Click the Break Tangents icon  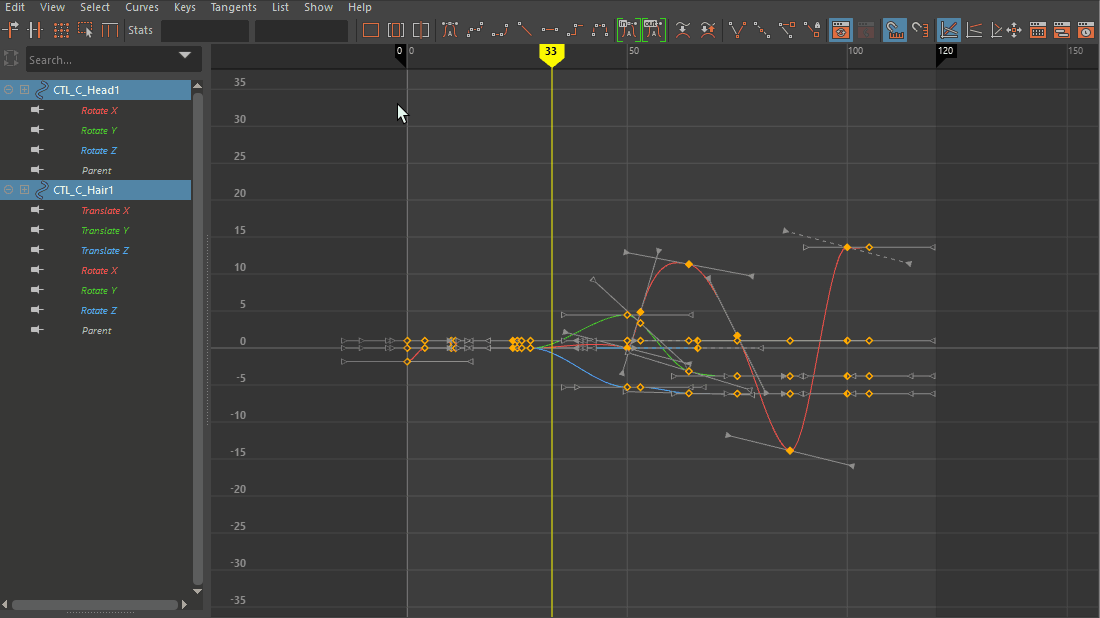pyautogui.click(x=737, y=30)
